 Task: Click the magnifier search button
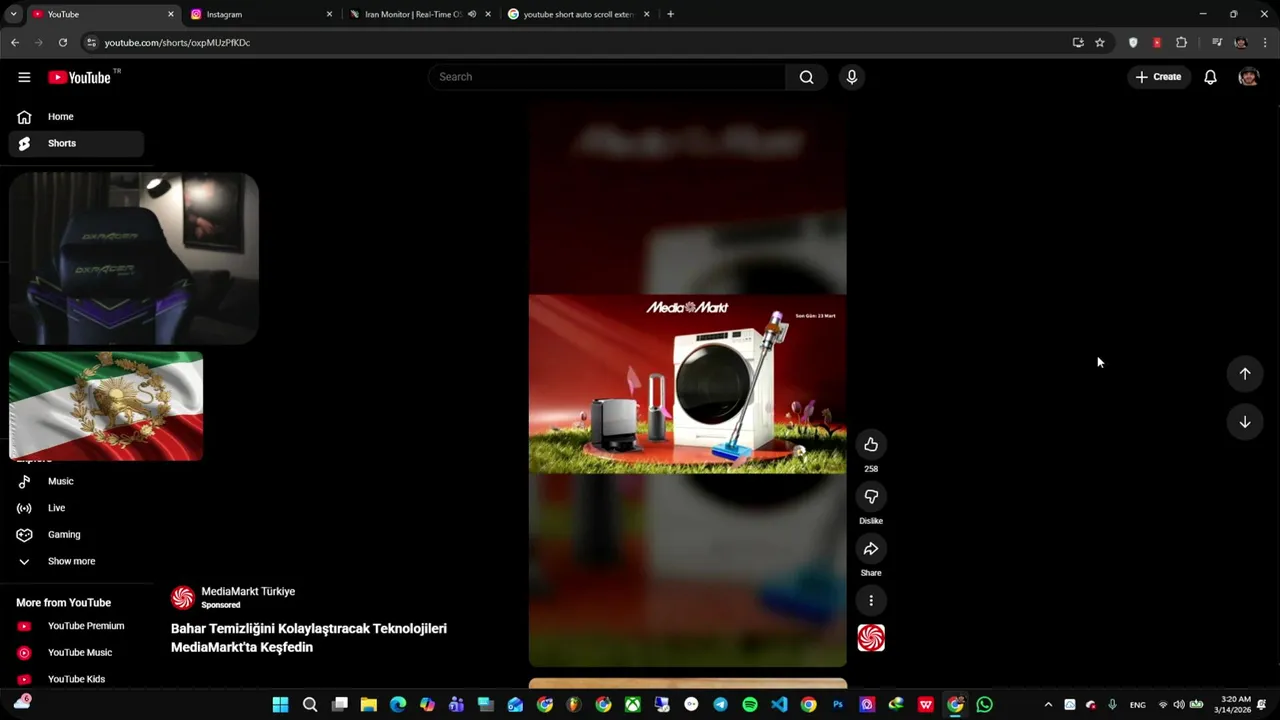(806, 77)
